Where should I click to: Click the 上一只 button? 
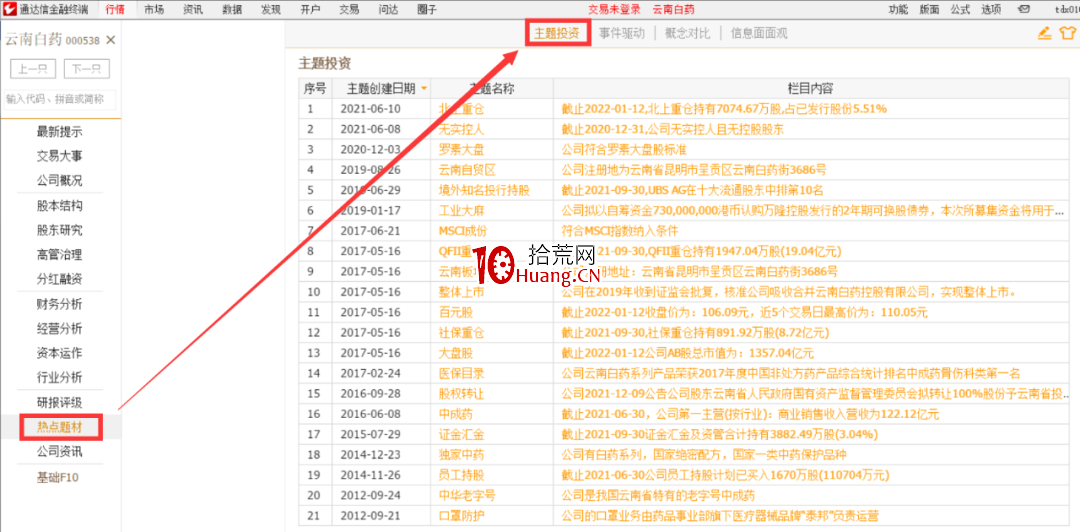tap(33, 69)
